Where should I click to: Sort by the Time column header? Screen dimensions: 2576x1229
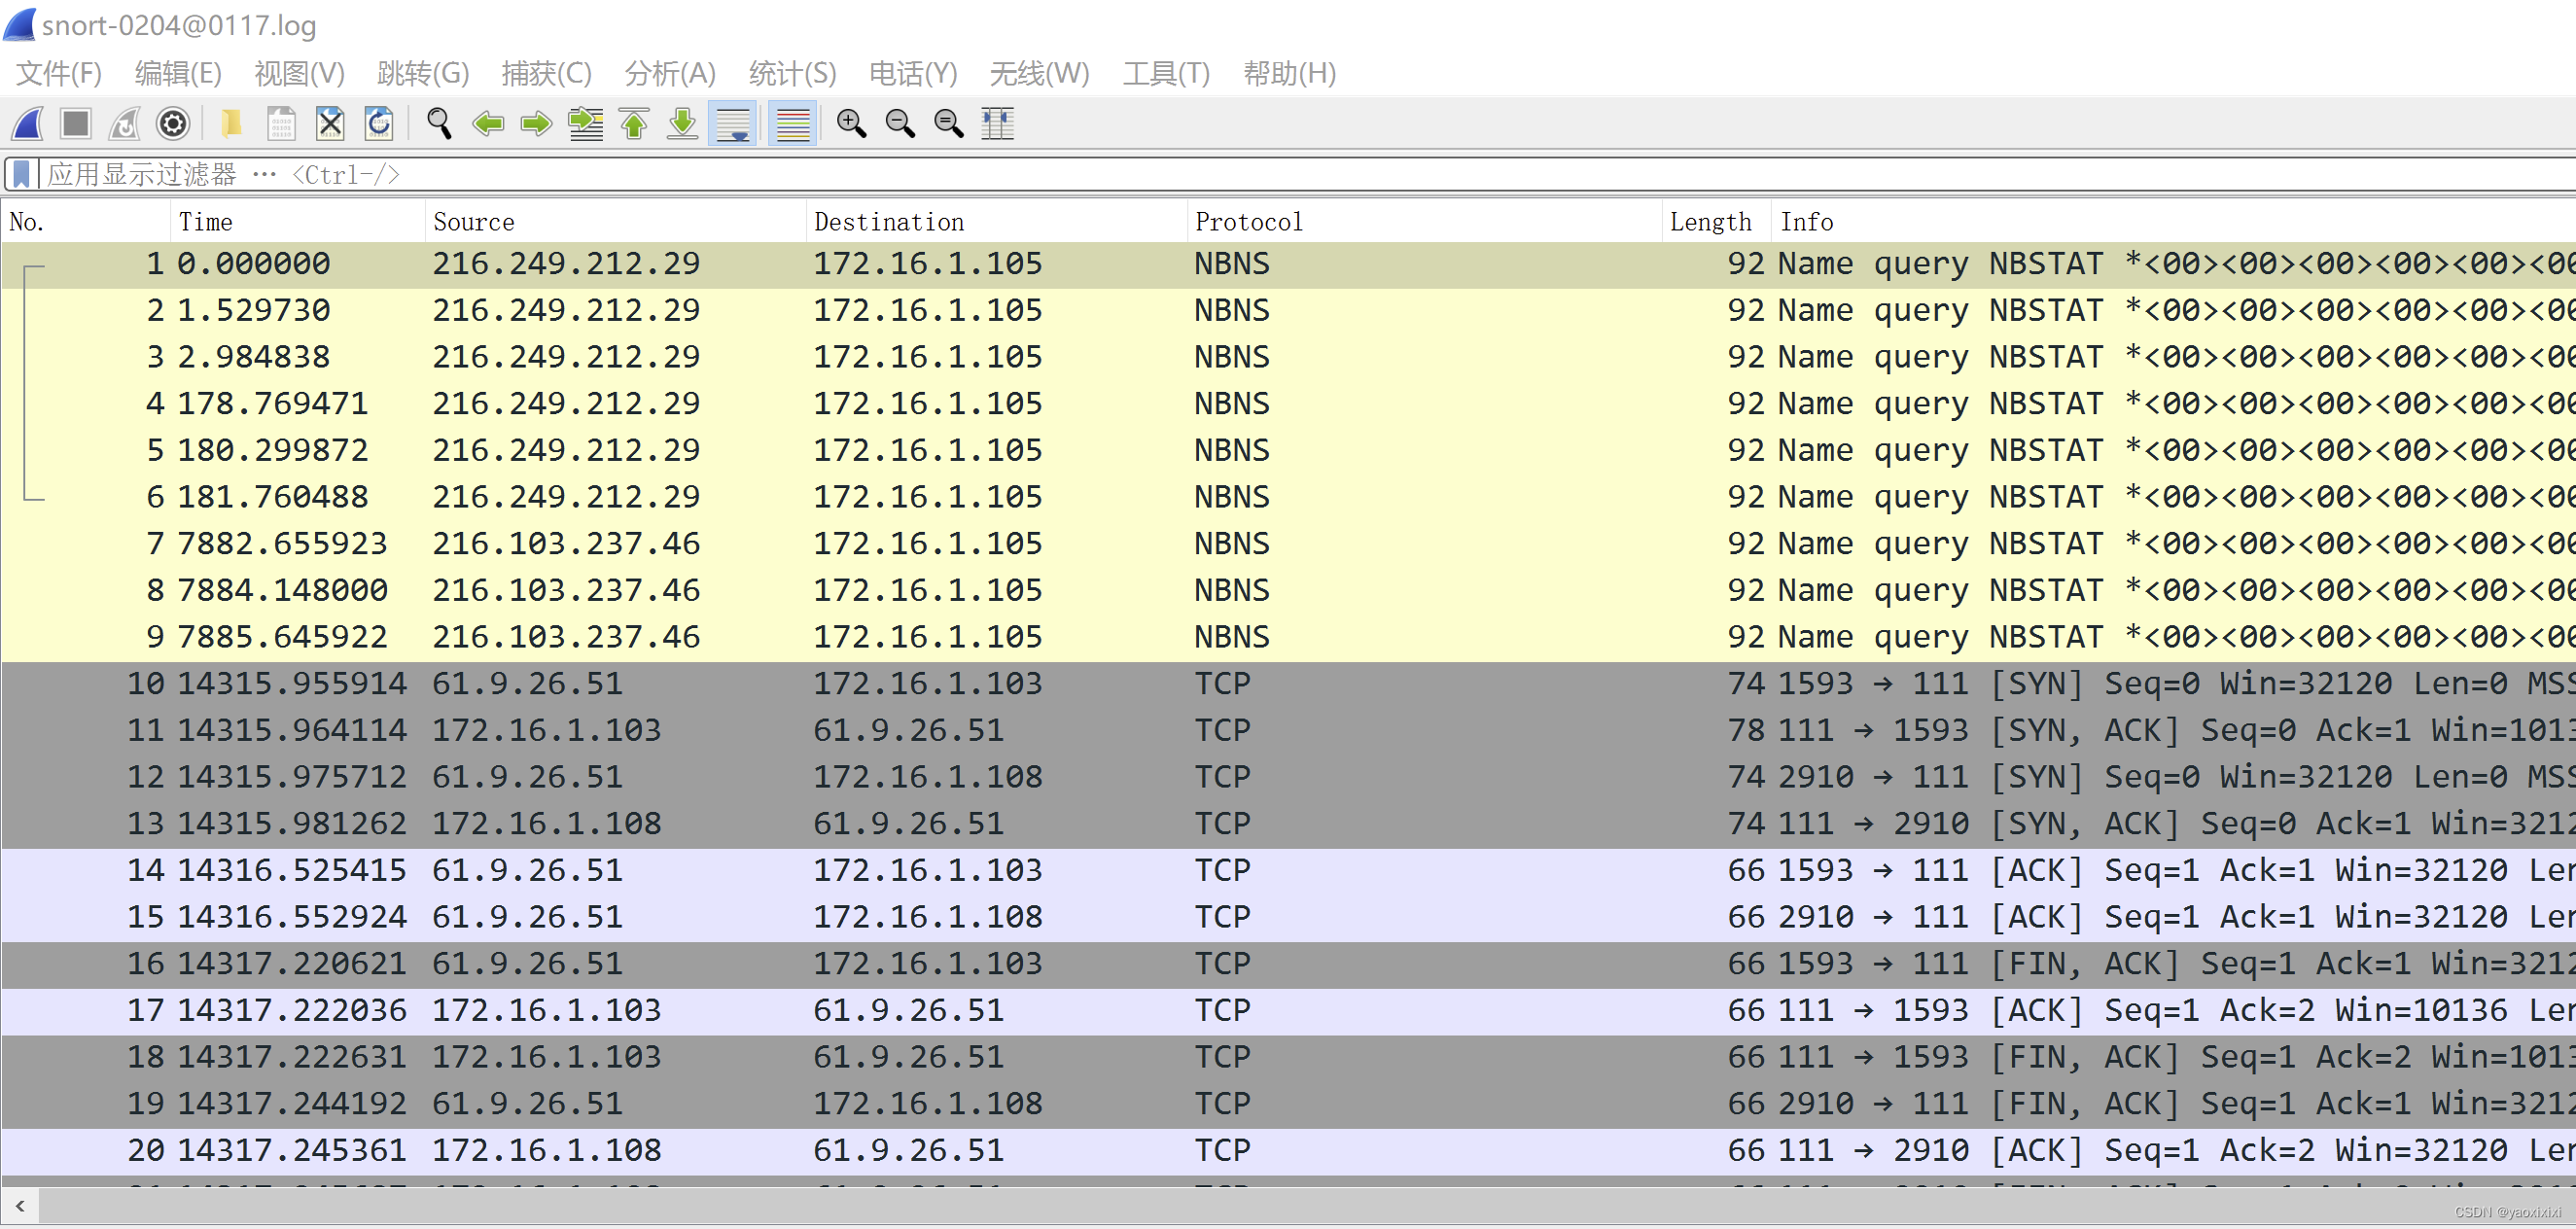(x=298, y=222)
